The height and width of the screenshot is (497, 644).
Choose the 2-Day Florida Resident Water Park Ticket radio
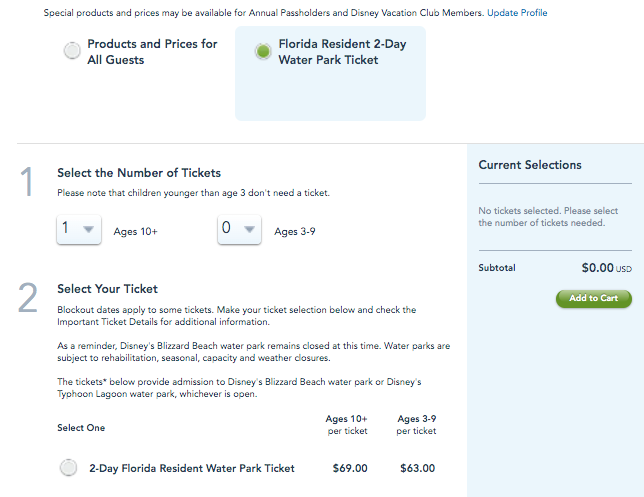click(68, 467)
